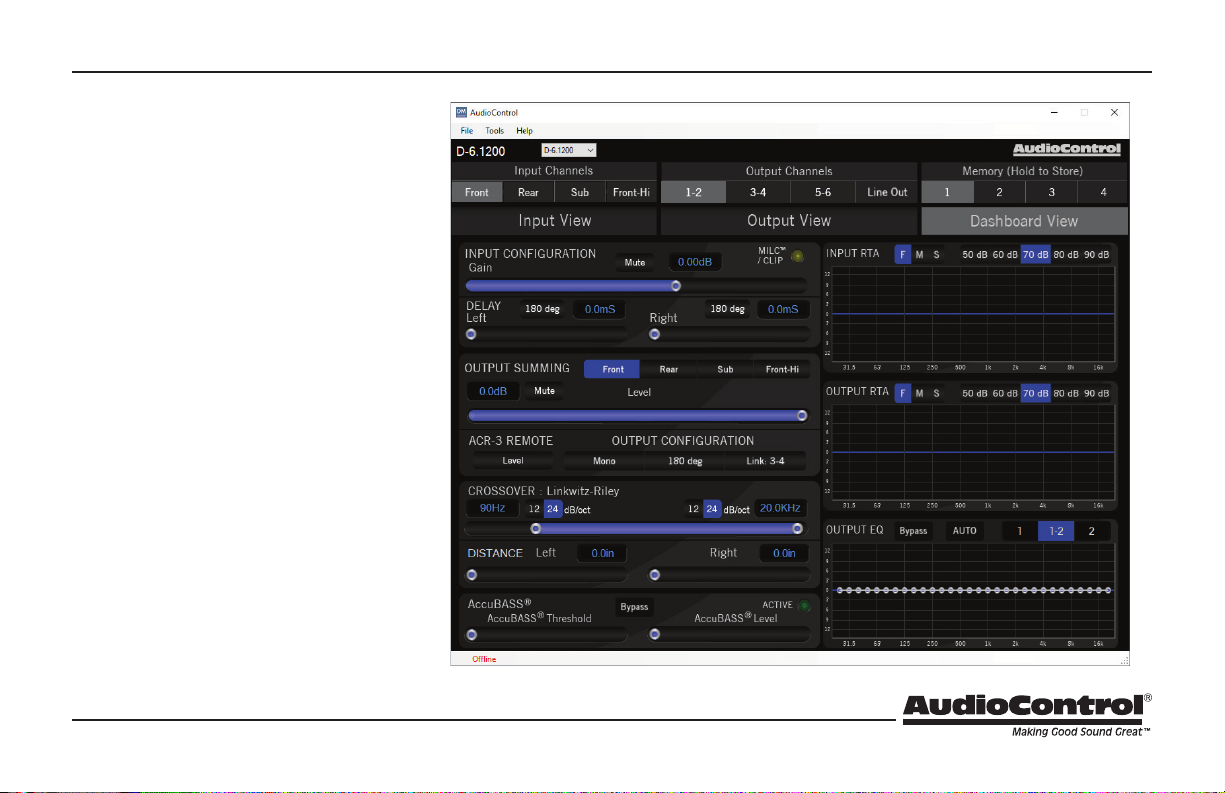Switch to Dashboard View
Screen dimensions: 1225x793
pyautogui.click(x=1024, y=221)
